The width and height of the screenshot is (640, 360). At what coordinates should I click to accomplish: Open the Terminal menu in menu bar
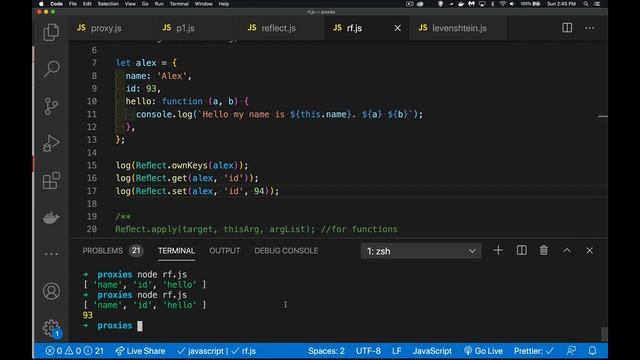tap(179, 4)
